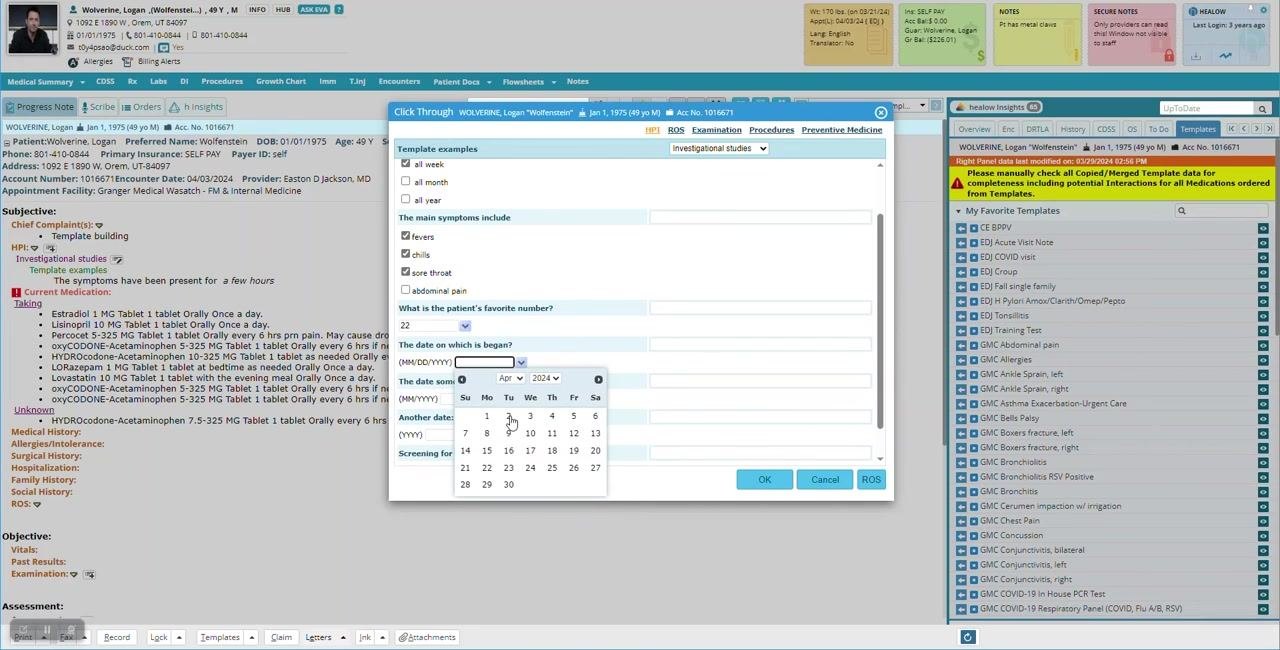The image size is (1280, 650).
Task: Click the help question mark next to ASK EVA
Action: point(339,10)
